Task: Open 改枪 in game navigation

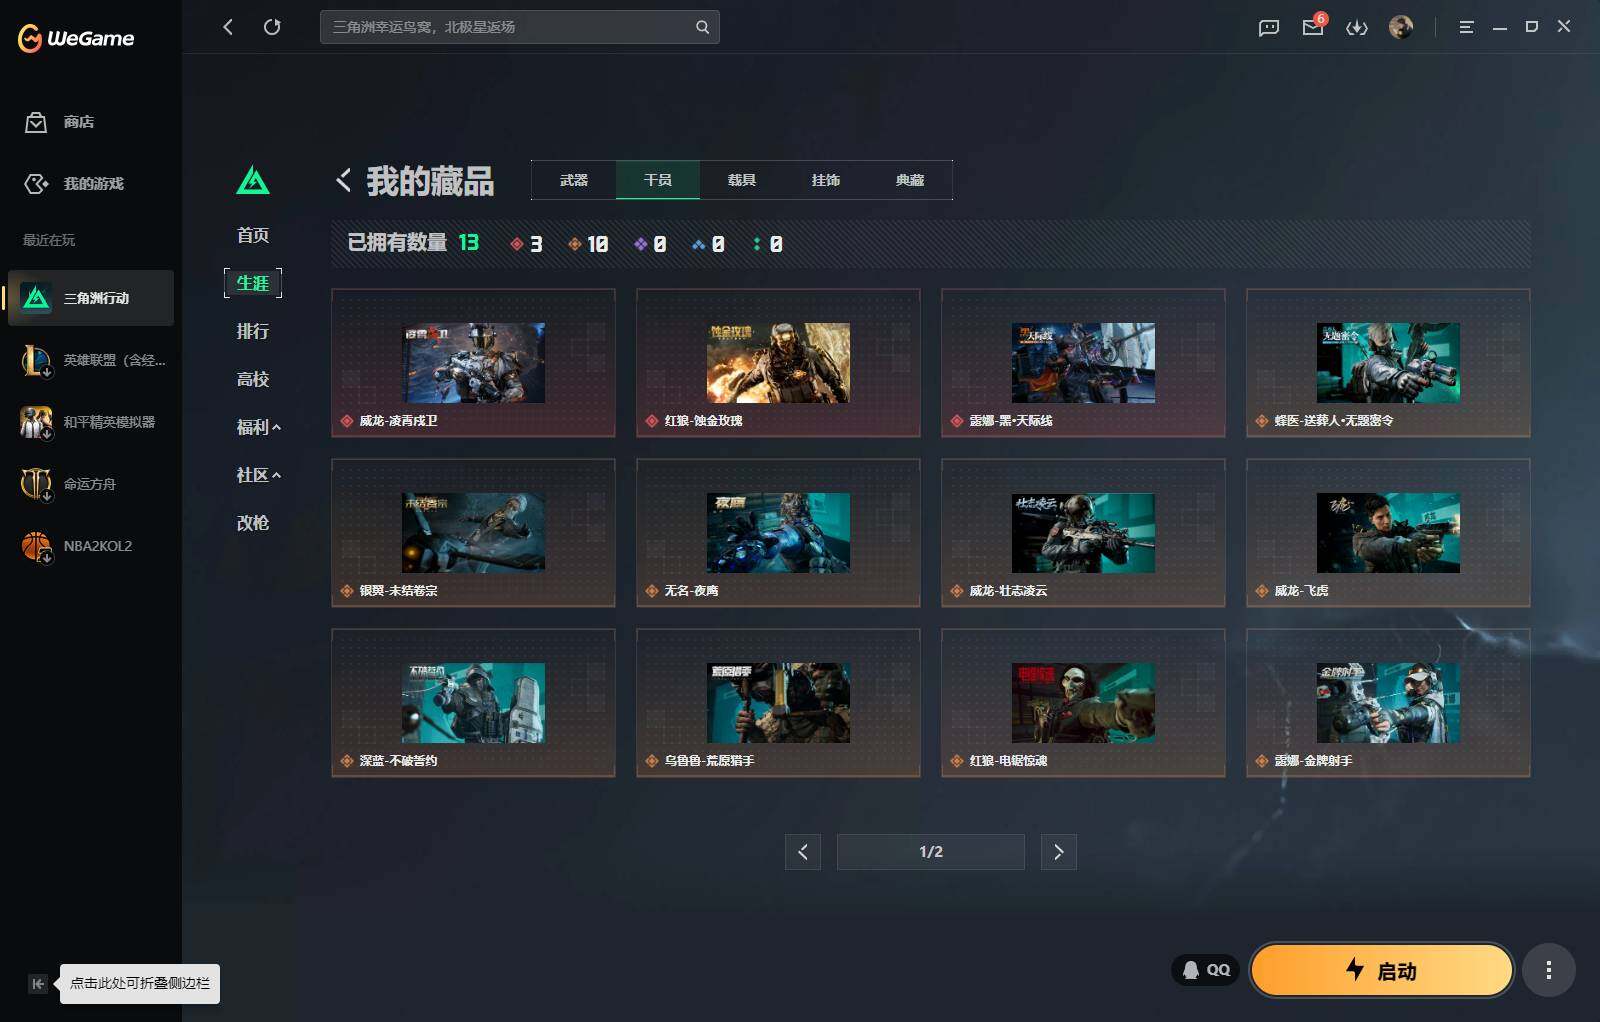Action: [x=253, y=523]
